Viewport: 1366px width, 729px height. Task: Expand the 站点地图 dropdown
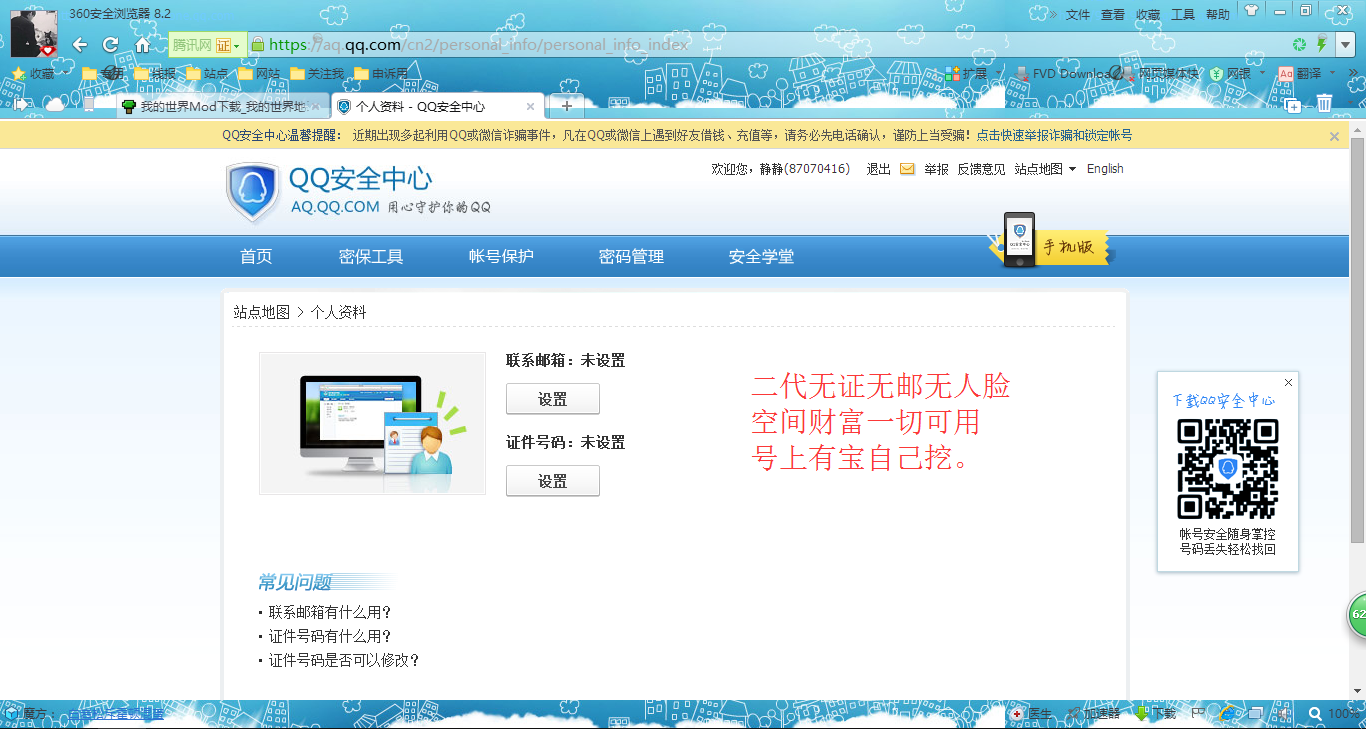[1045, 169]
